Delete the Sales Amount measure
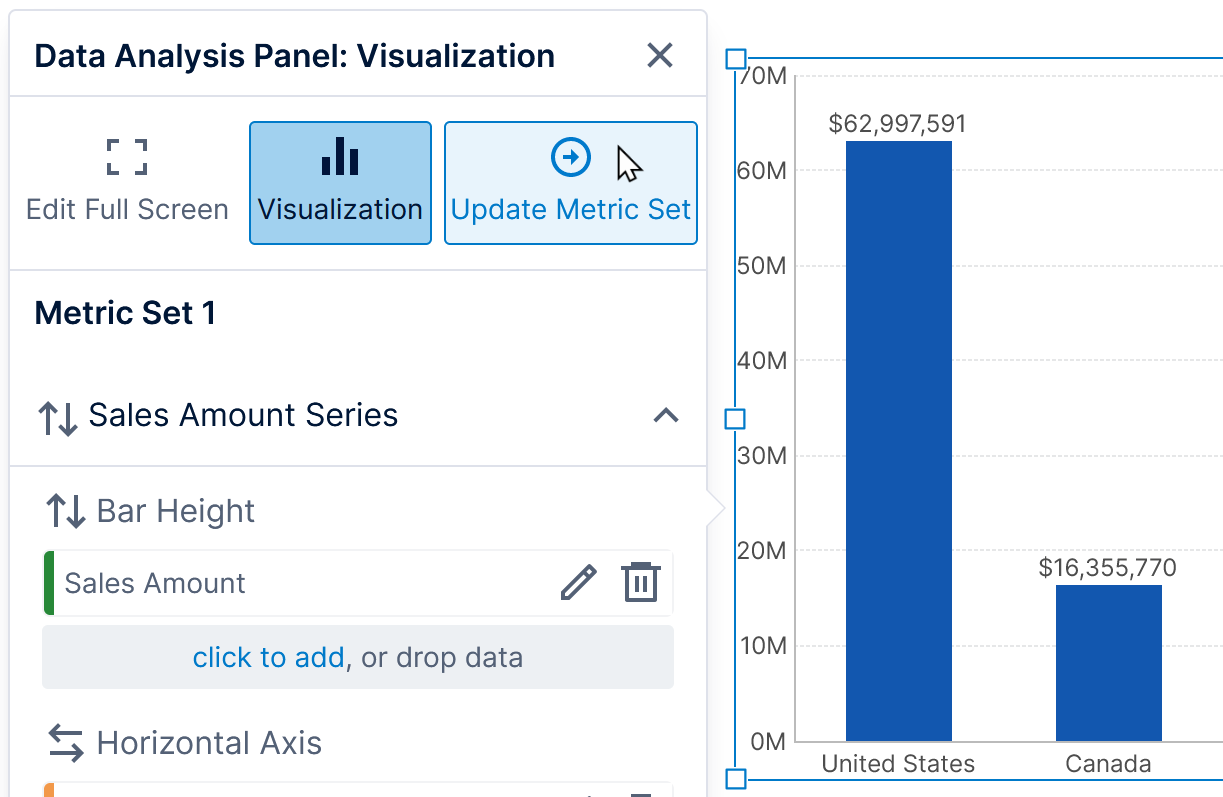 pyautogui.click(x=640, y=582)
